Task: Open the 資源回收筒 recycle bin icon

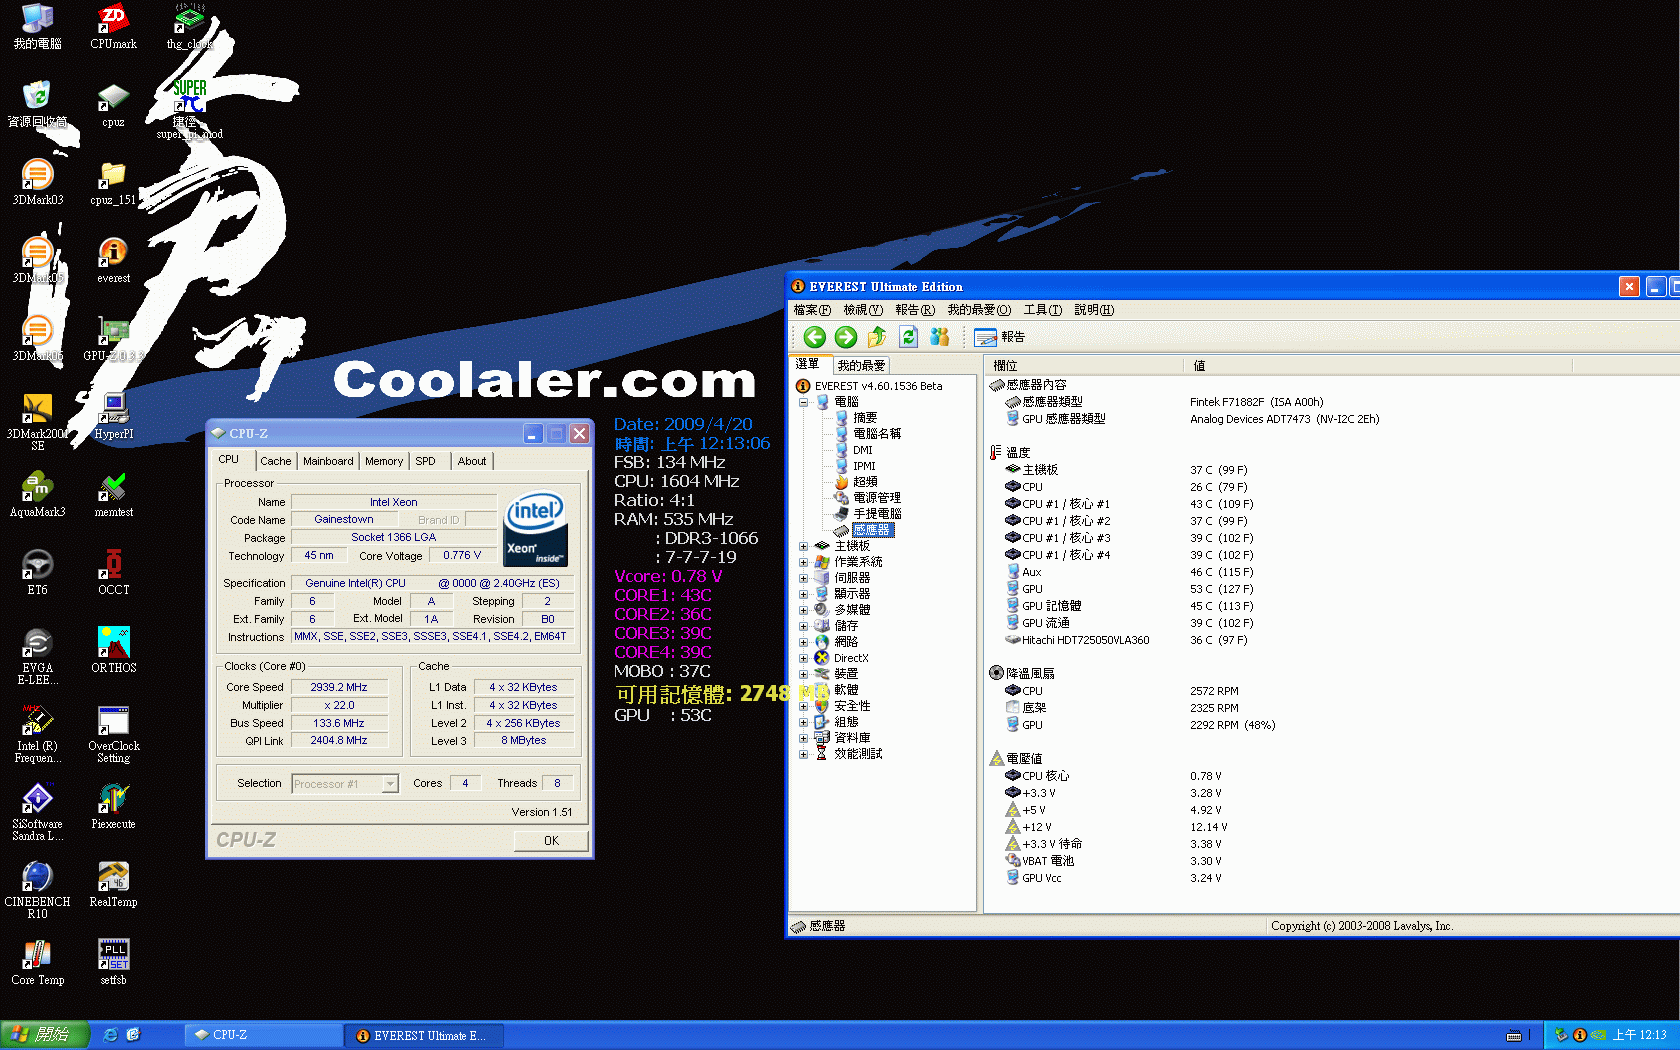Action: click(37, 105)
